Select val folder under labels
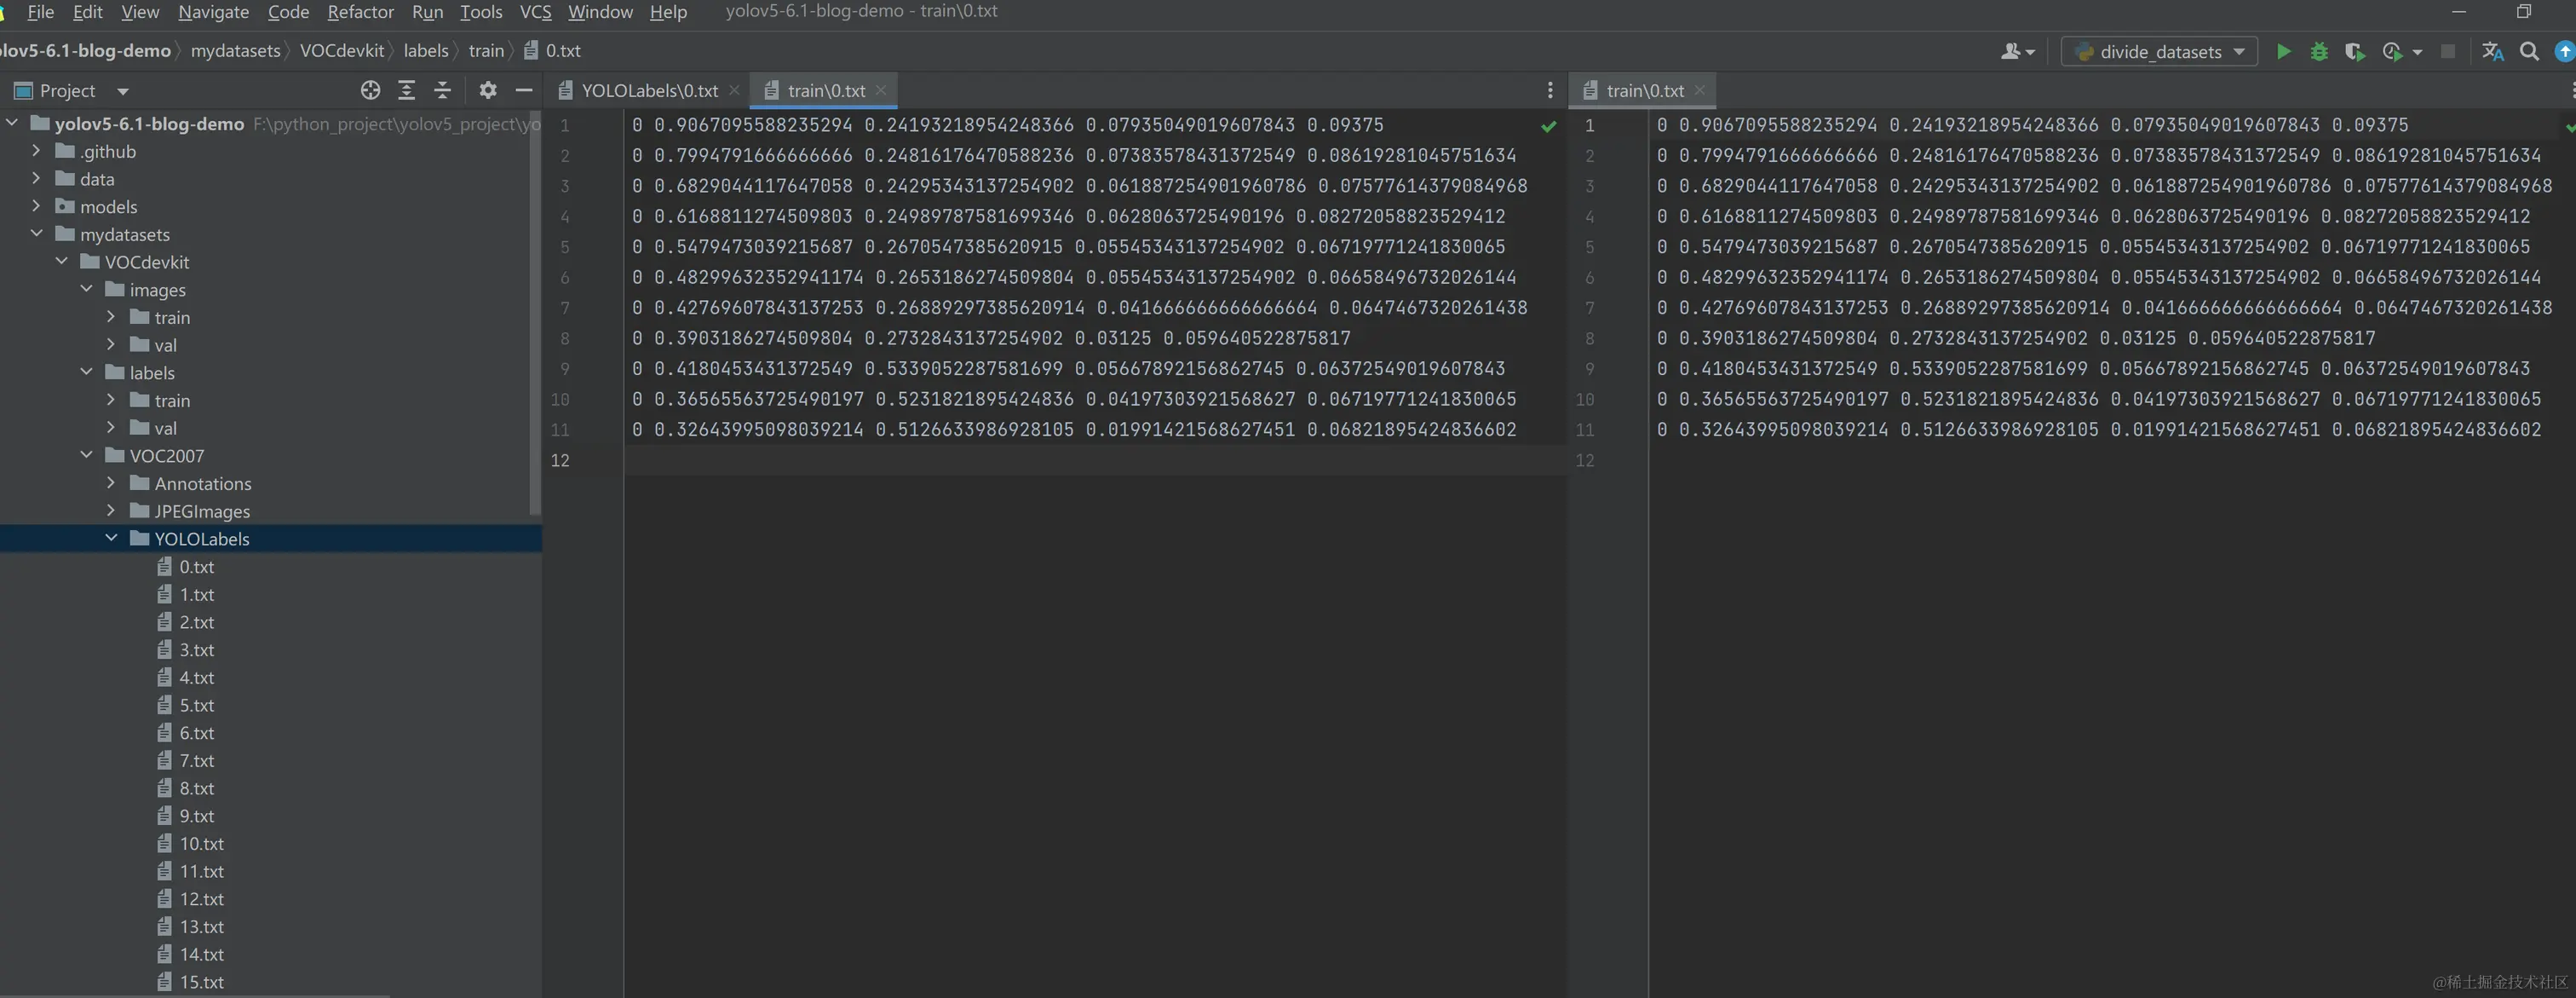The image size is (2576, 998). click(x=165, y=428)
